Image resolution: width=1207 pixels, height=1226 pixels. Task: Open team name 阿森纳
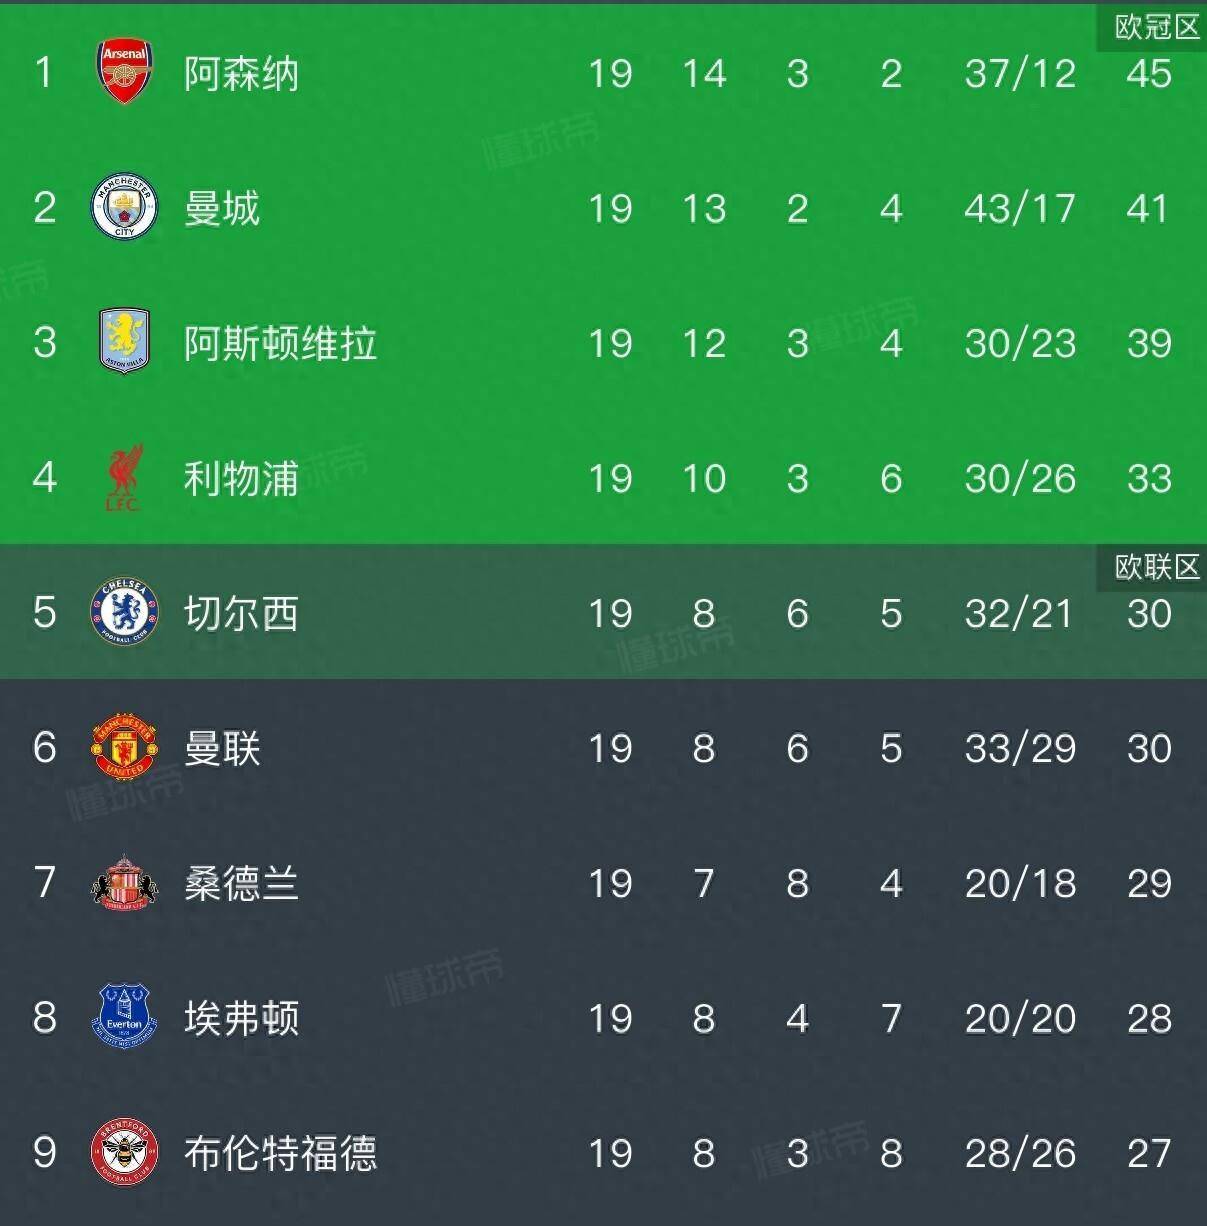point(241,73)
